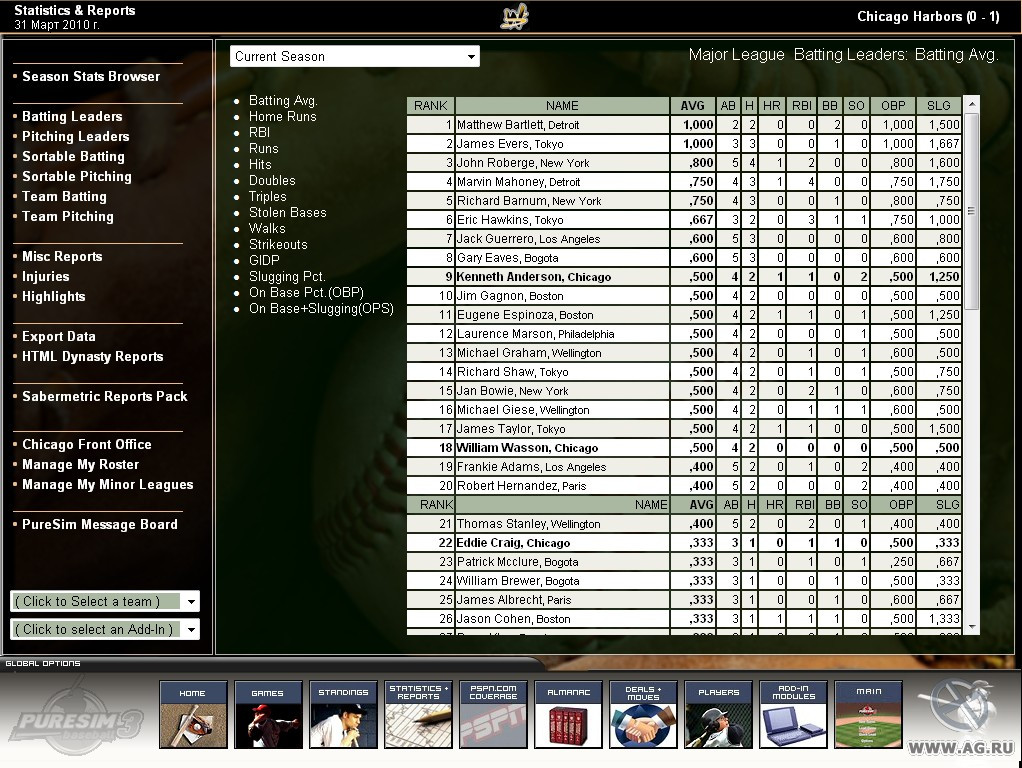This screenshot has height=768, width=1022.
Task: Select Pitching Leaders in the sidebar
Action: [76, 136]
